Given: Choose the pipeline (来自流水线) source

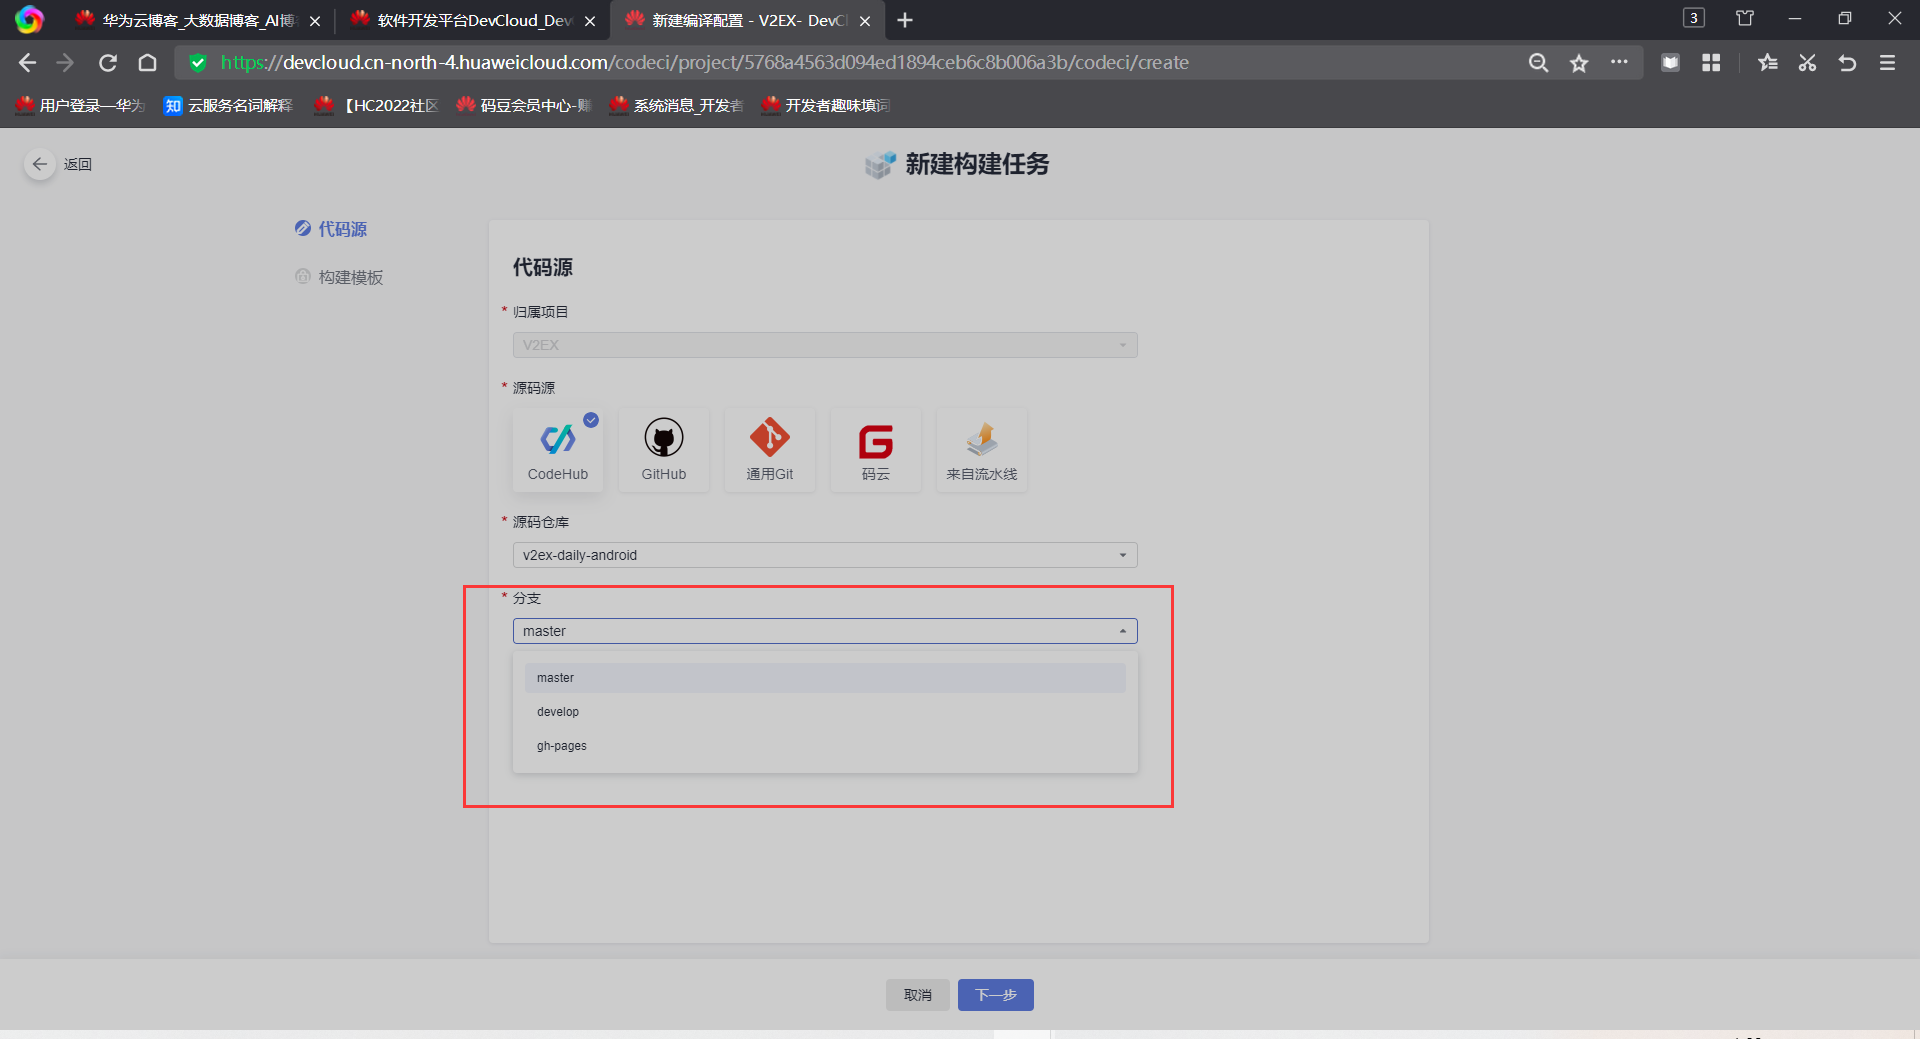Looking at the screenshot, I should coord(982,450).
